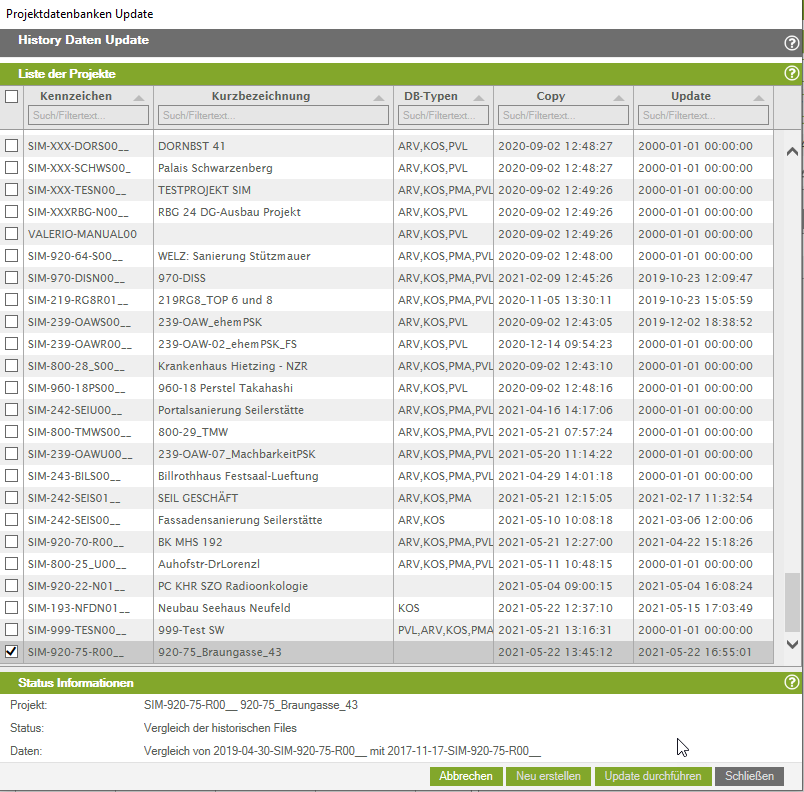Open help icon for Liste der Projekte

click(791, 73)
